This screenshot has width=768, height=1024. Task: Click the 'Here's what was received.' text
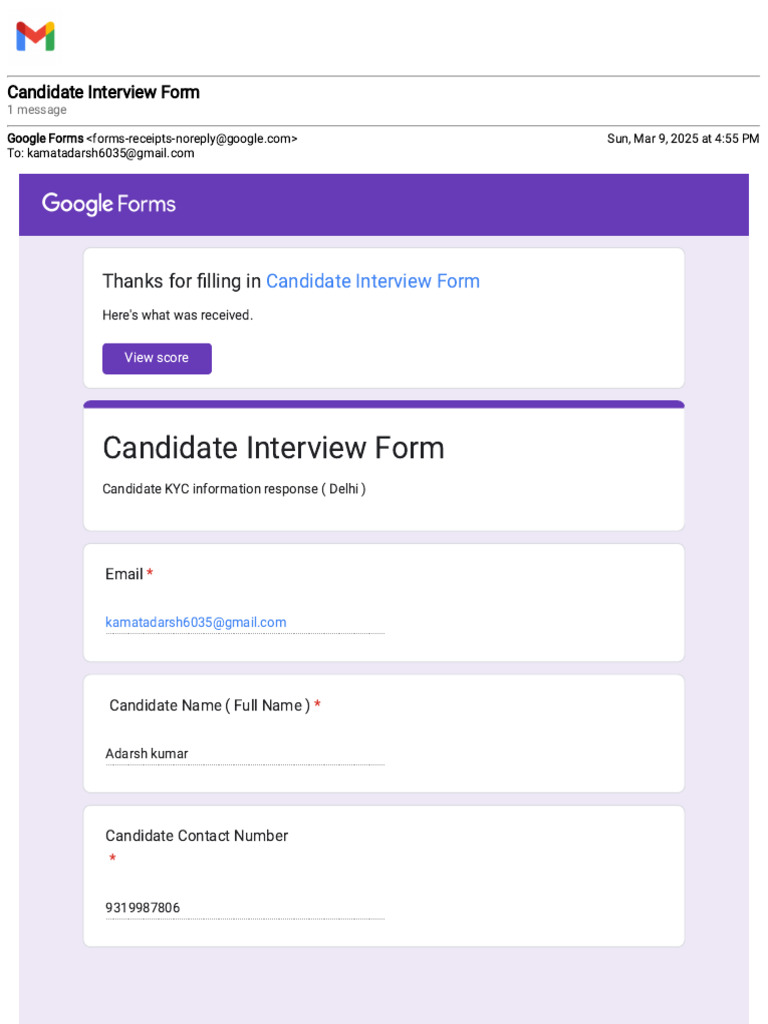click(177, 315)
